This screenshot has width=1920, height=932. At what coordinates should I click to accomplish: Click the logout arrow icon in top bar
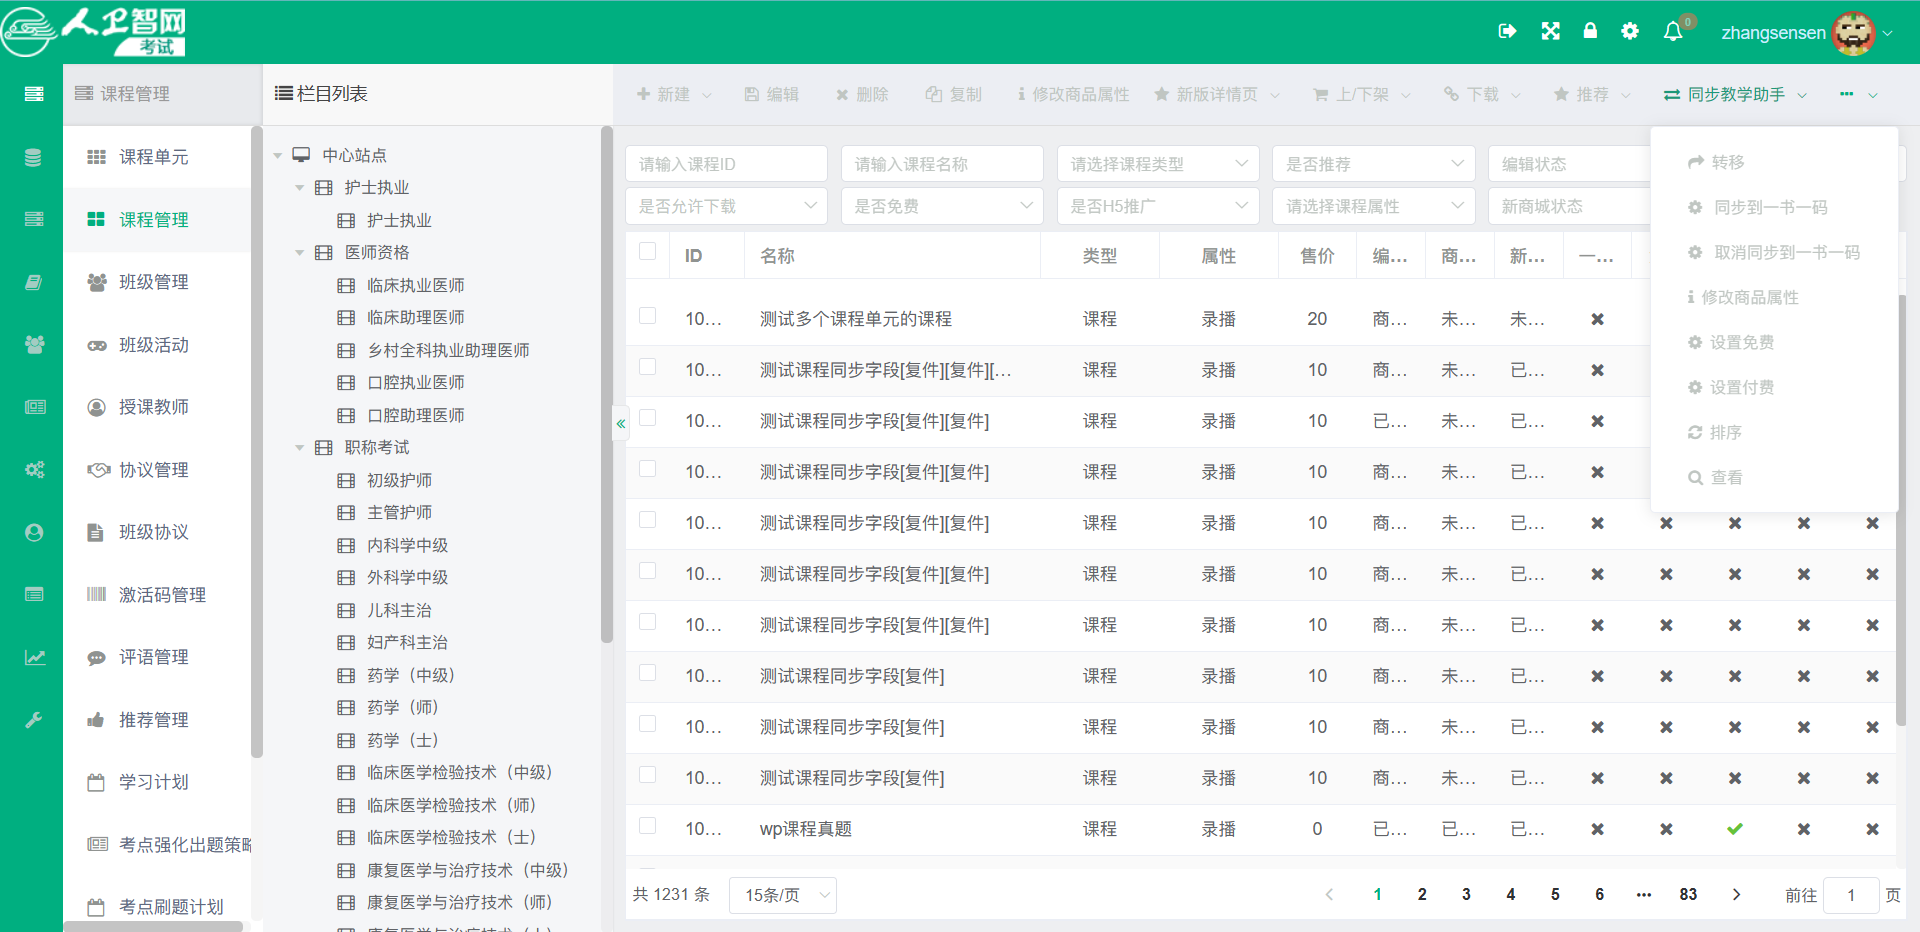coord(1508,31)
